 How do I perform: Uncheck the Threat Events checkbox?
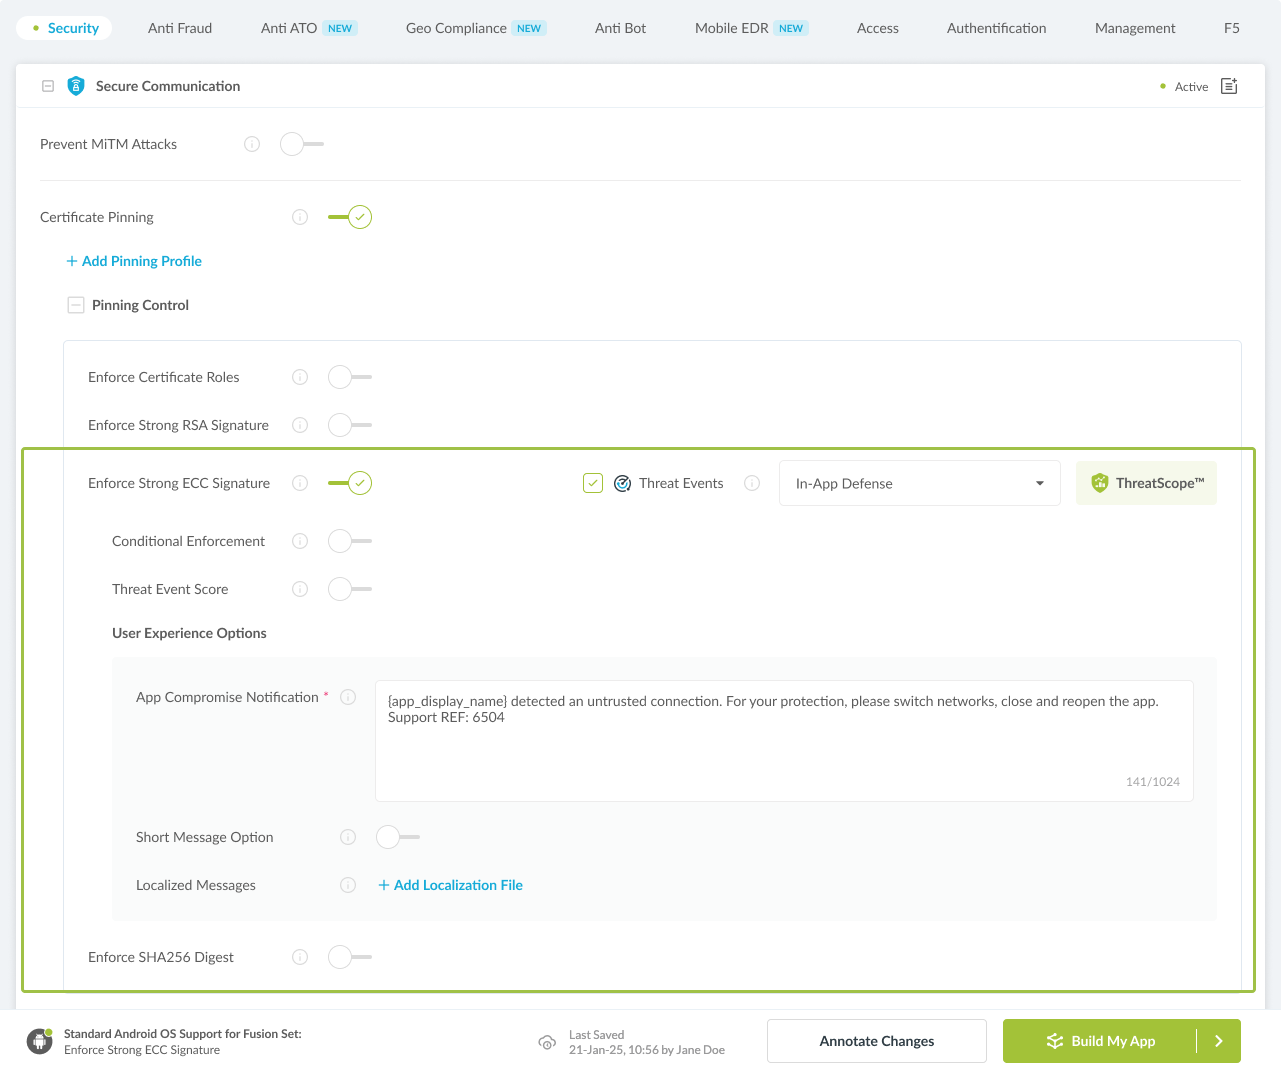tap(592, 483)
